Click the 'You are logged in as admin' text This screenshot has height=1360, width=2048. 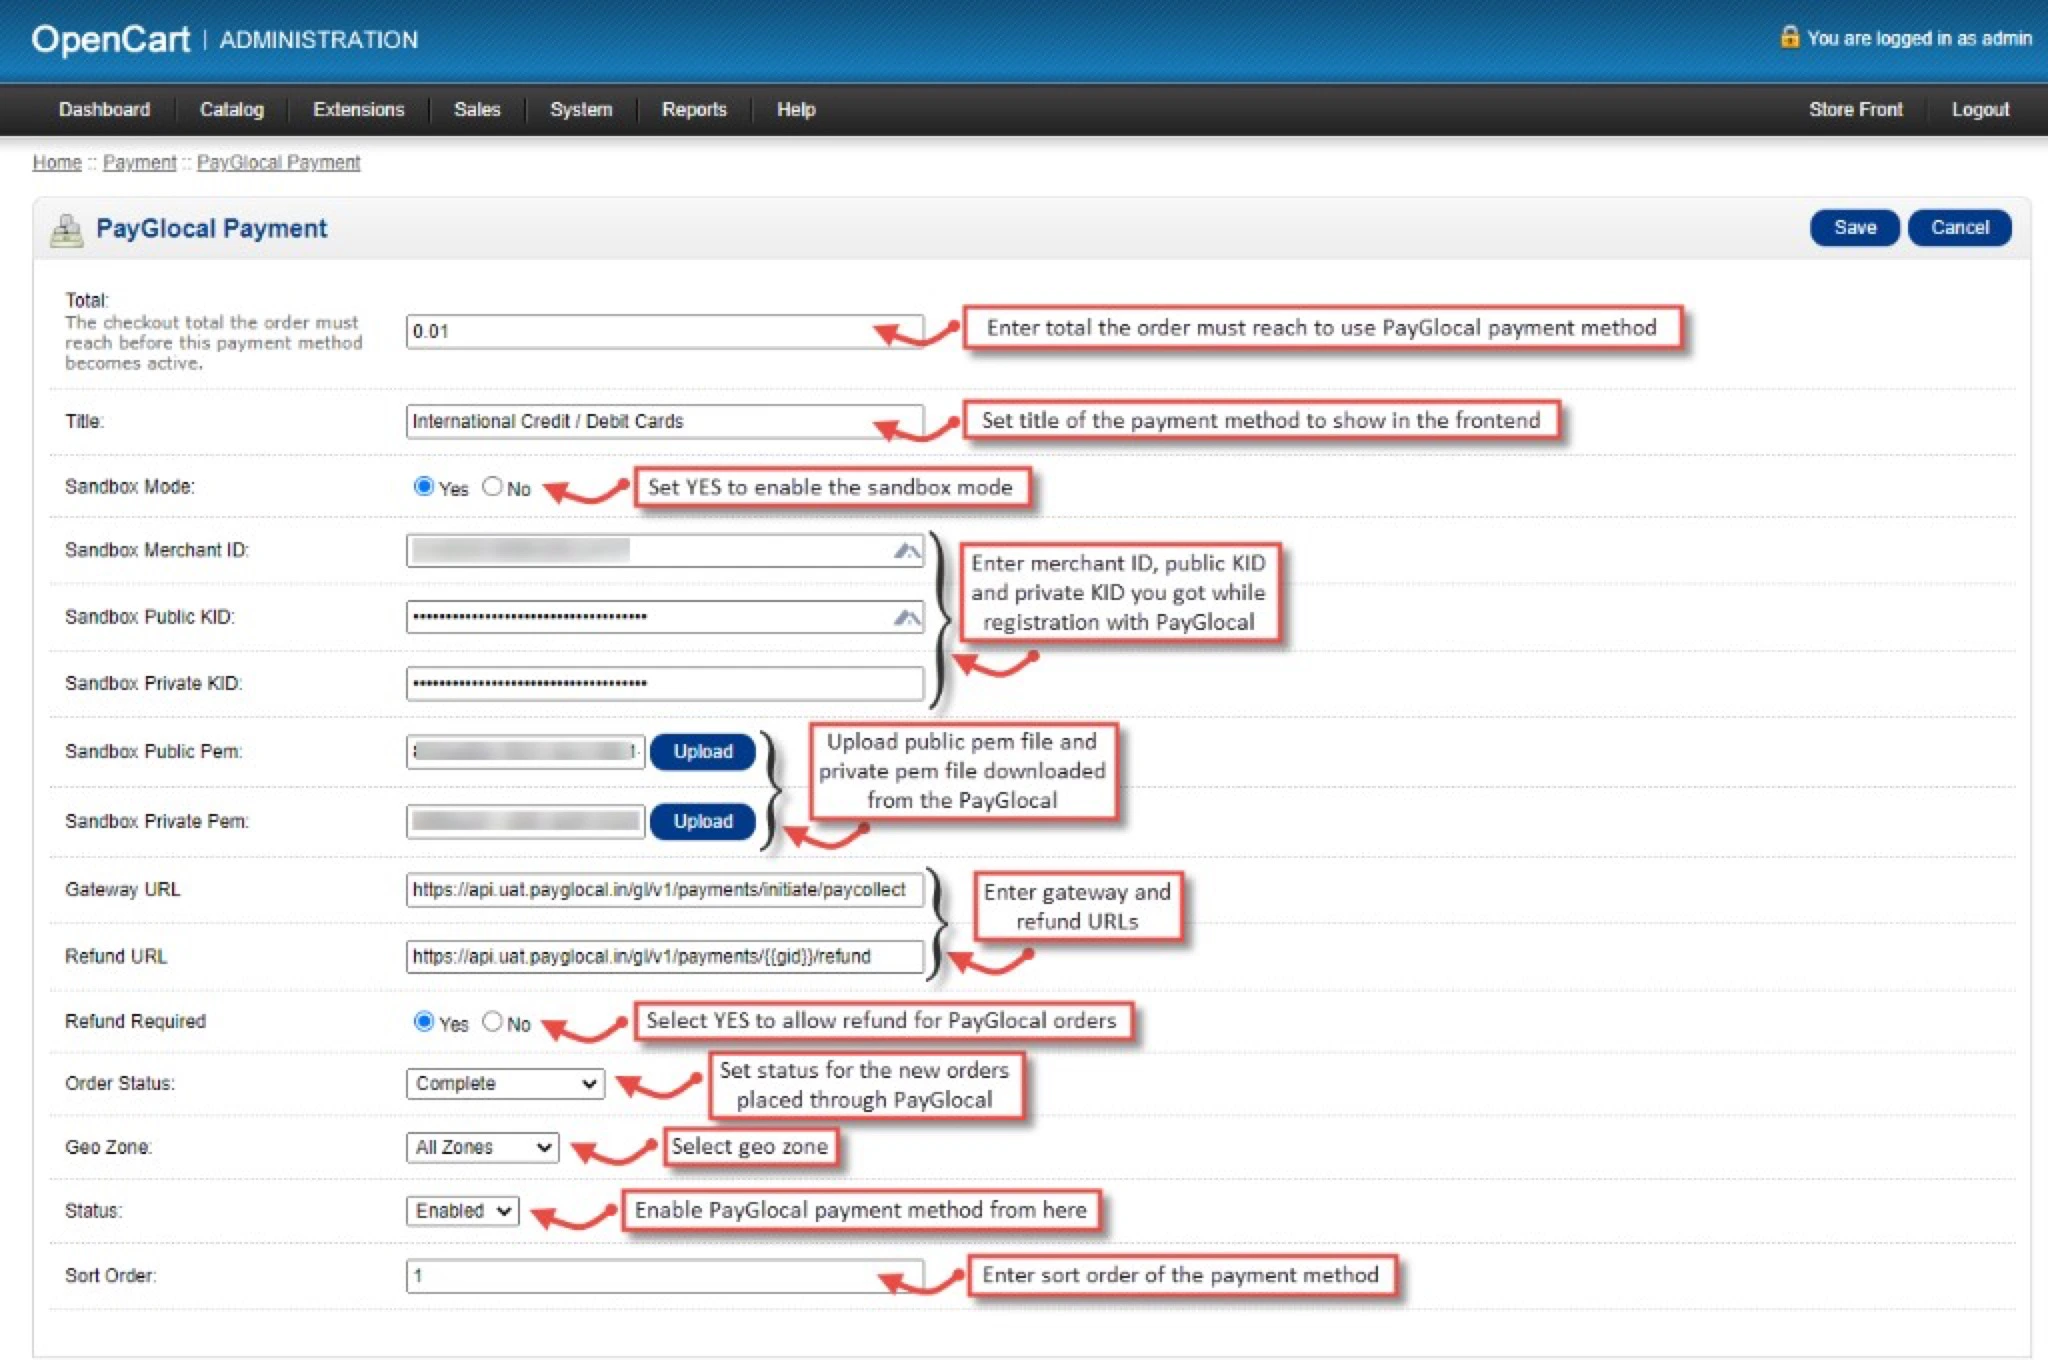1919,38
